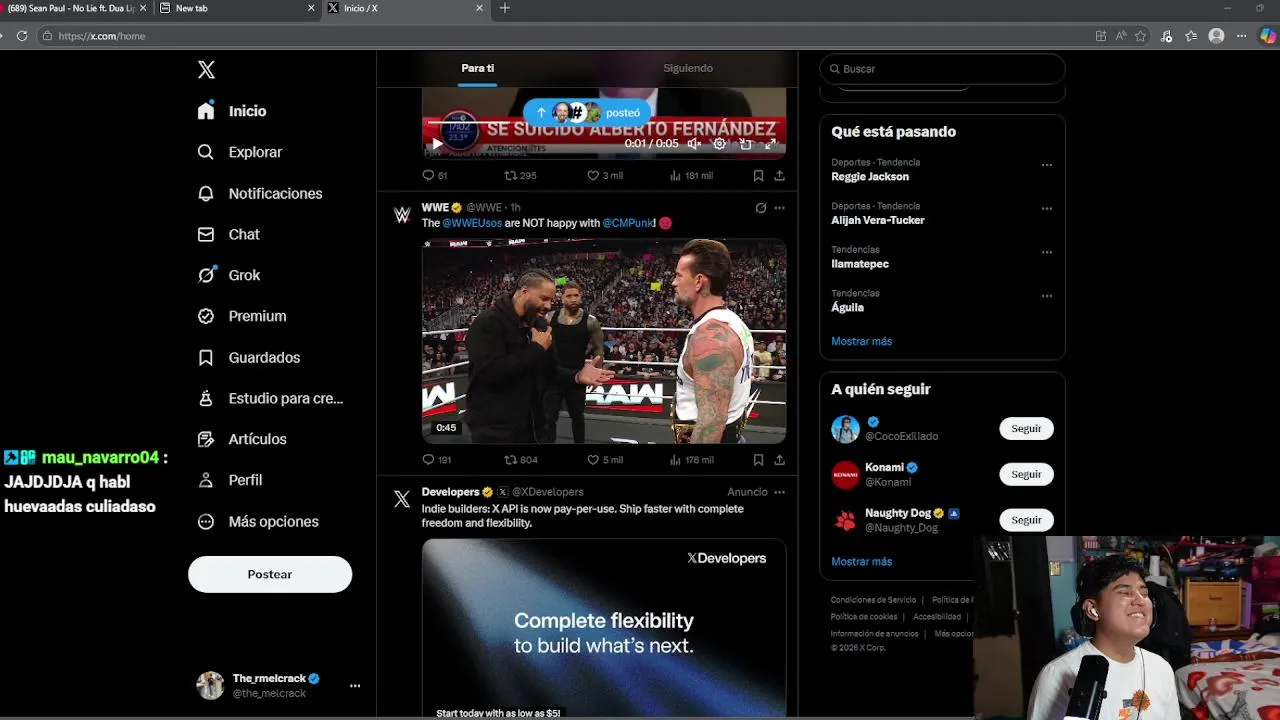Reply to WWE post with 191 comments
1280x720 pixels.
(437, 460)
